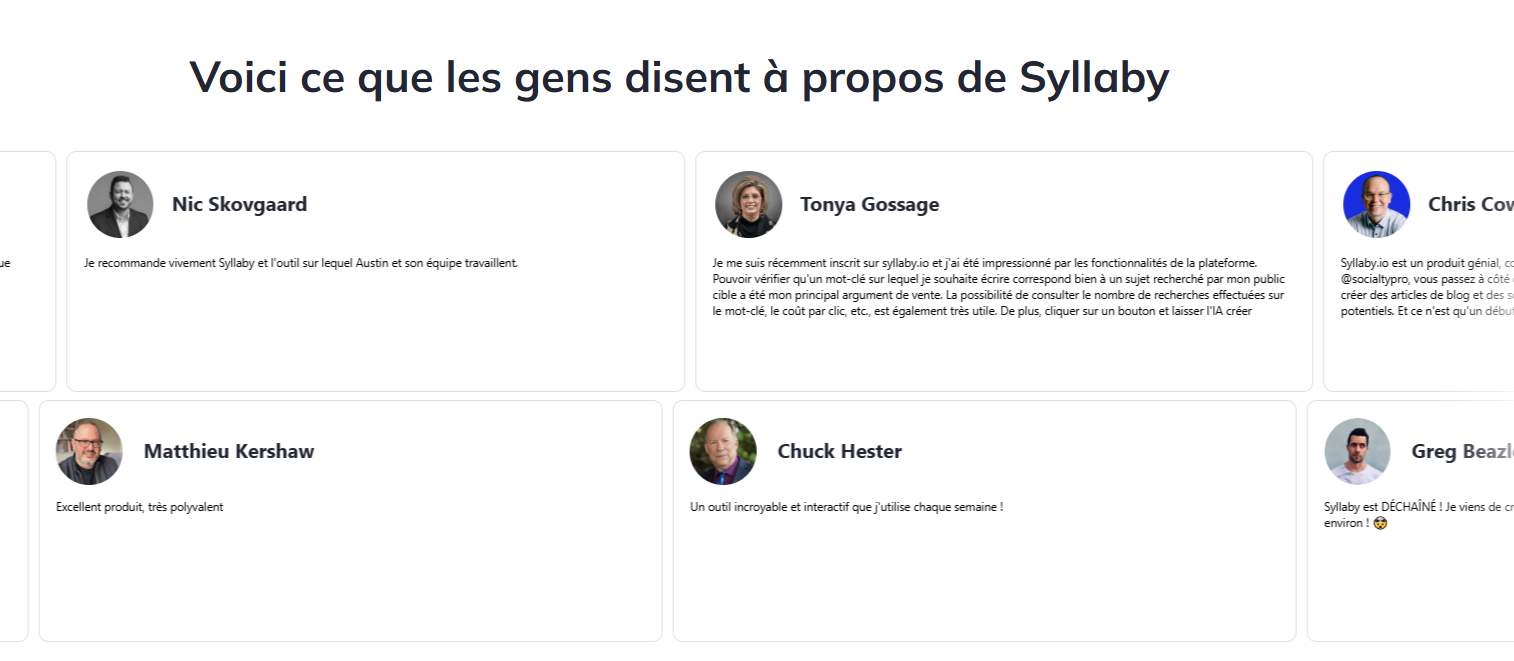Click the partially visible Chris name

coord(1469,204)
